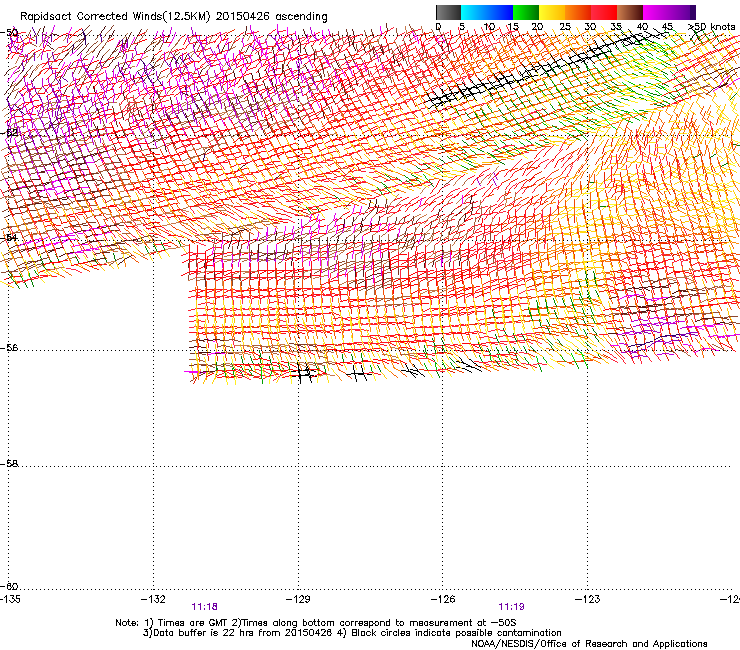Select the yellow 20-25 knots legend segment

(x=552, y=12)
